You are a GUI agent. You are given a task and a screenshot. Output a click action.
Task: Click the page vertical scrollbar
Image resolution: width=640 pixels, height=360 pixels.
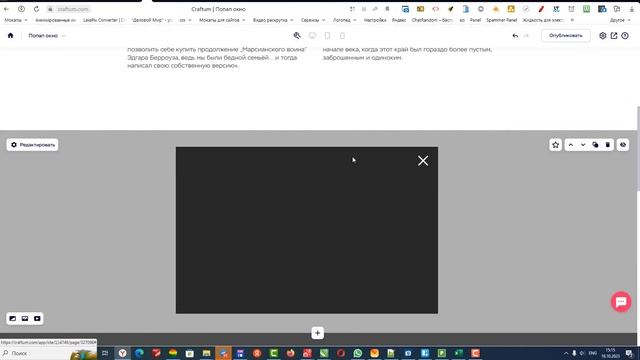(638, 148)
